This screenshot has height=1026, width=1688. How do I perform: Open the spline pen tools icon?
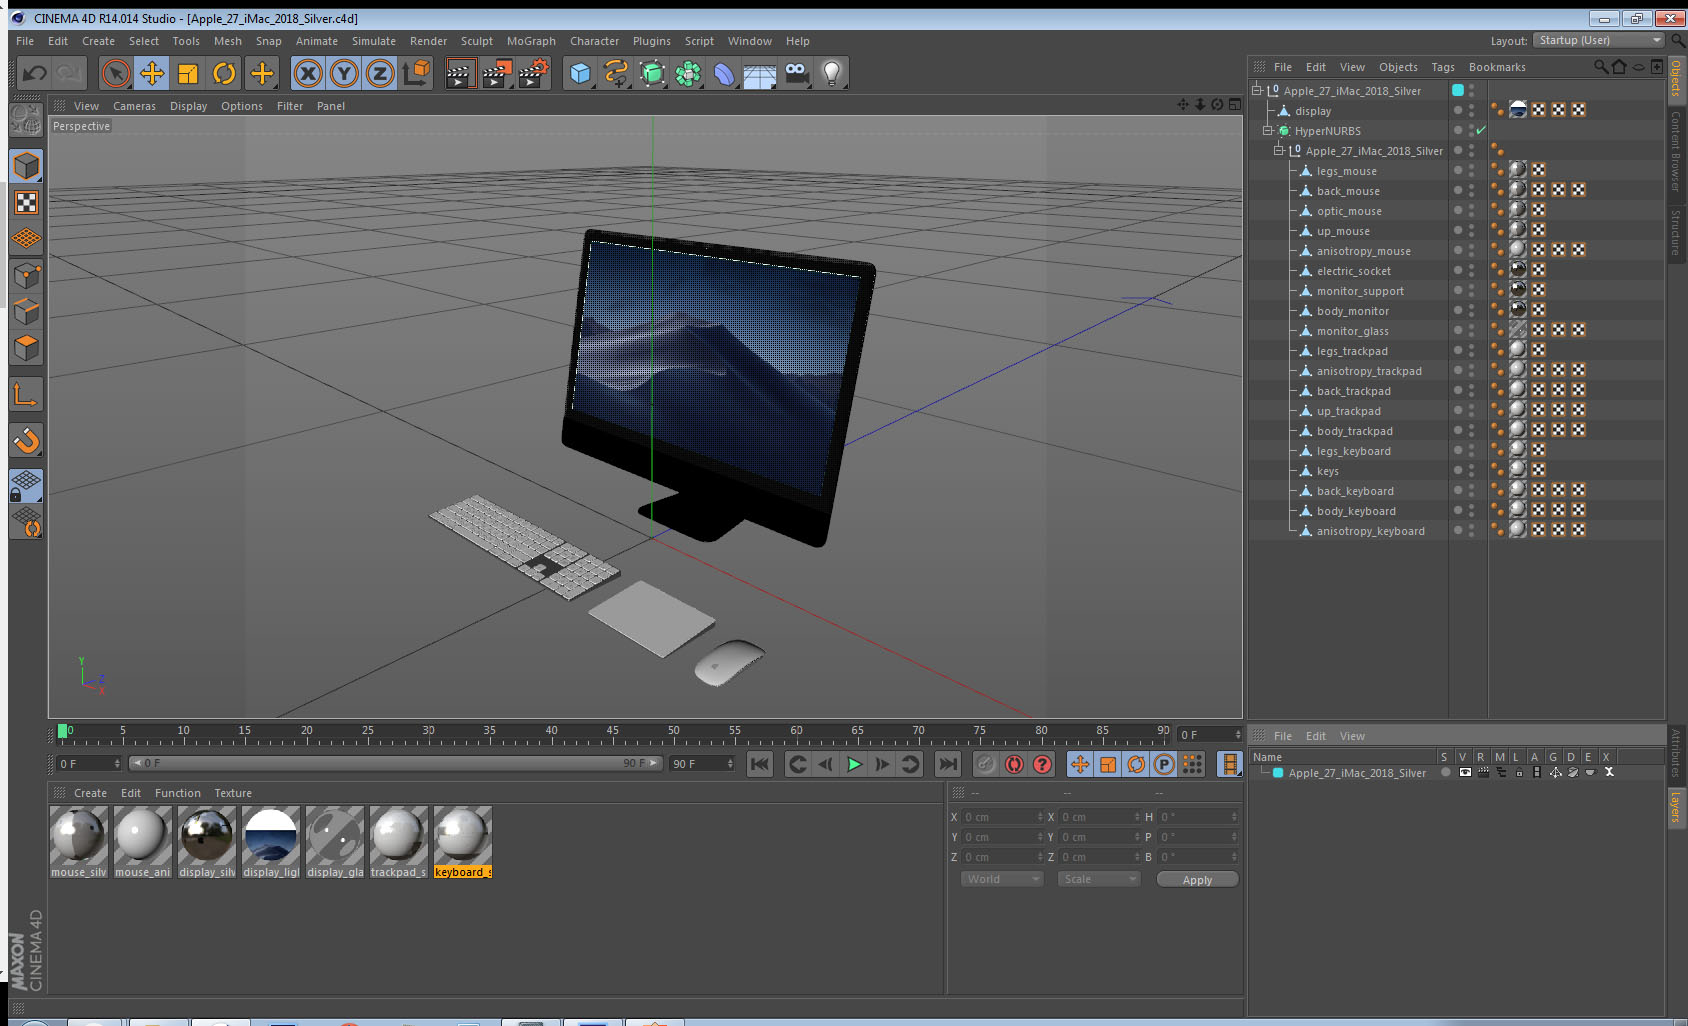(x=616, y=73)
